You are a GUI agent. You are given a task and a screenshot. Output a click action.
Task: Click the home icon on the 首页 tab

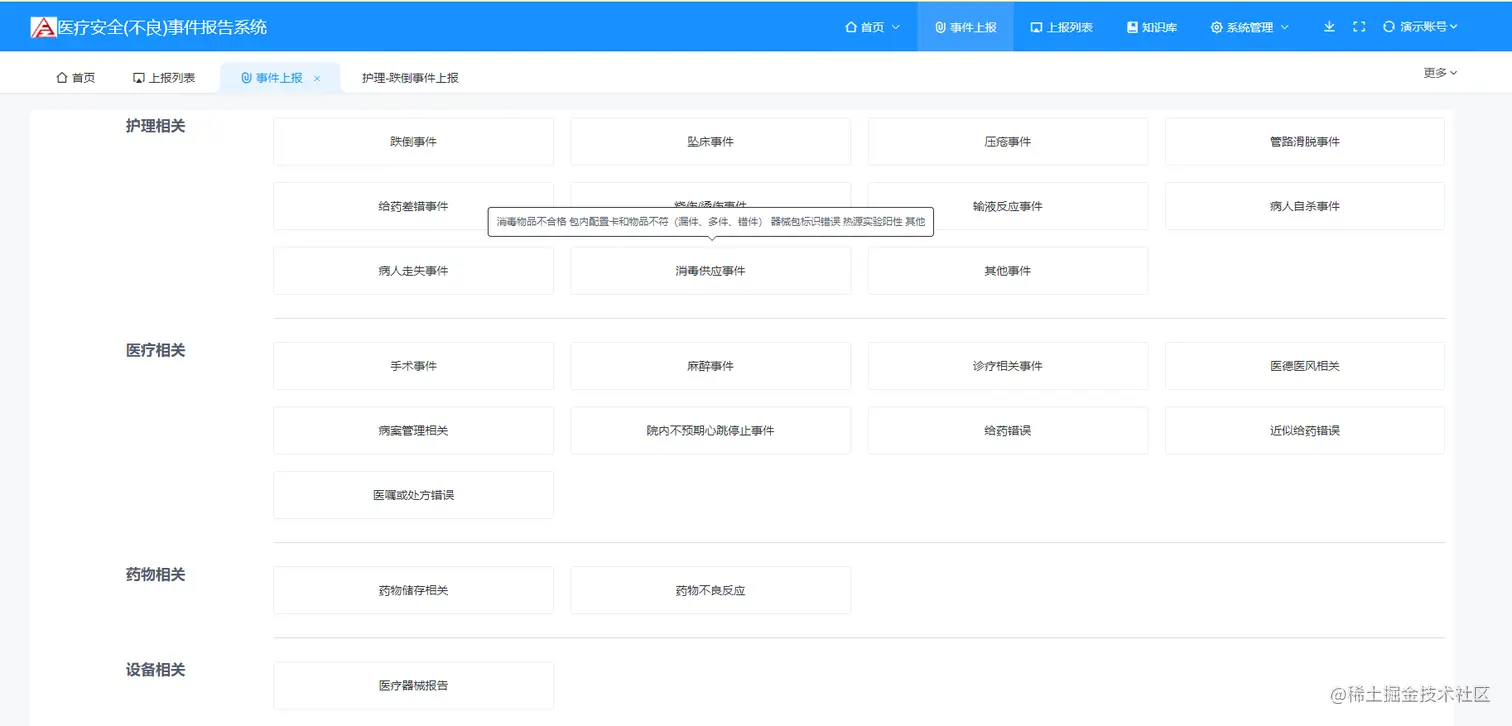(x=60, y=76)
